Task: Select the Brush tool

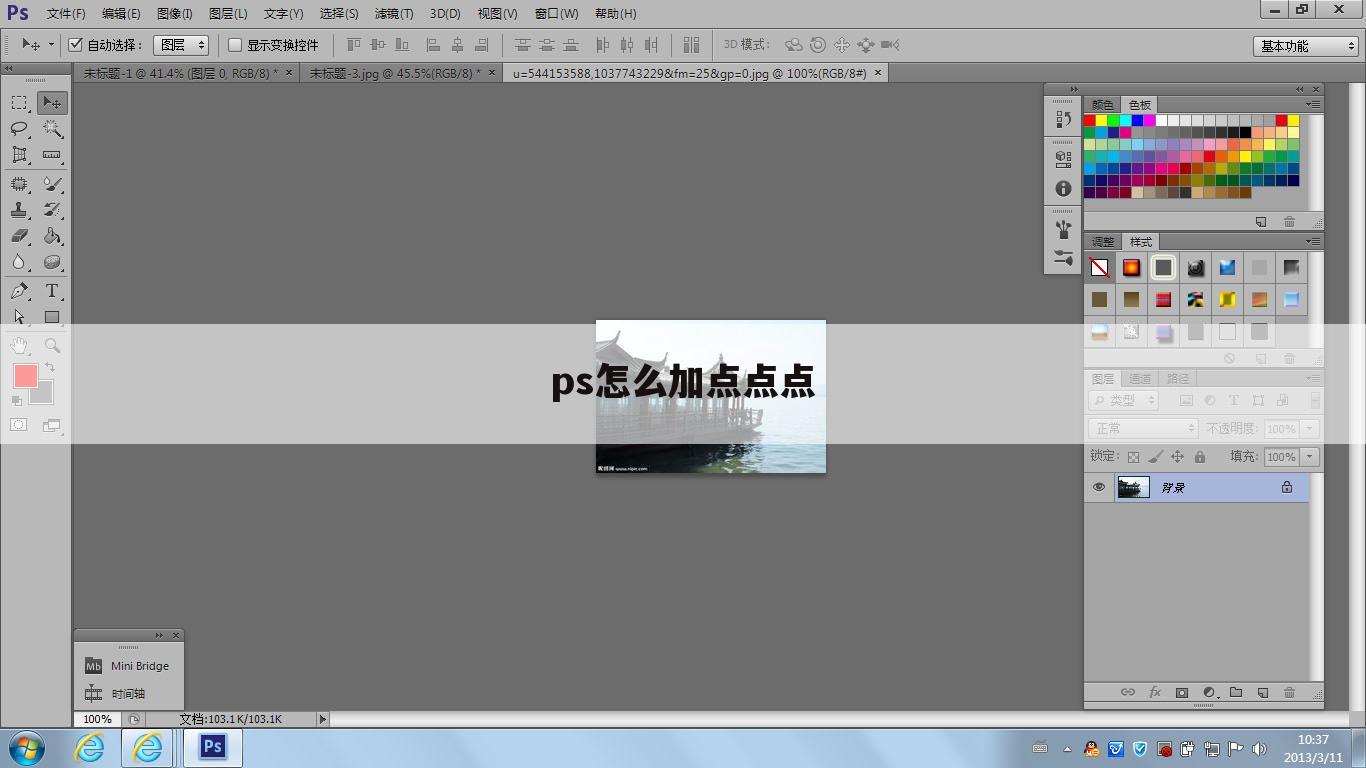Action: [52, 184]
